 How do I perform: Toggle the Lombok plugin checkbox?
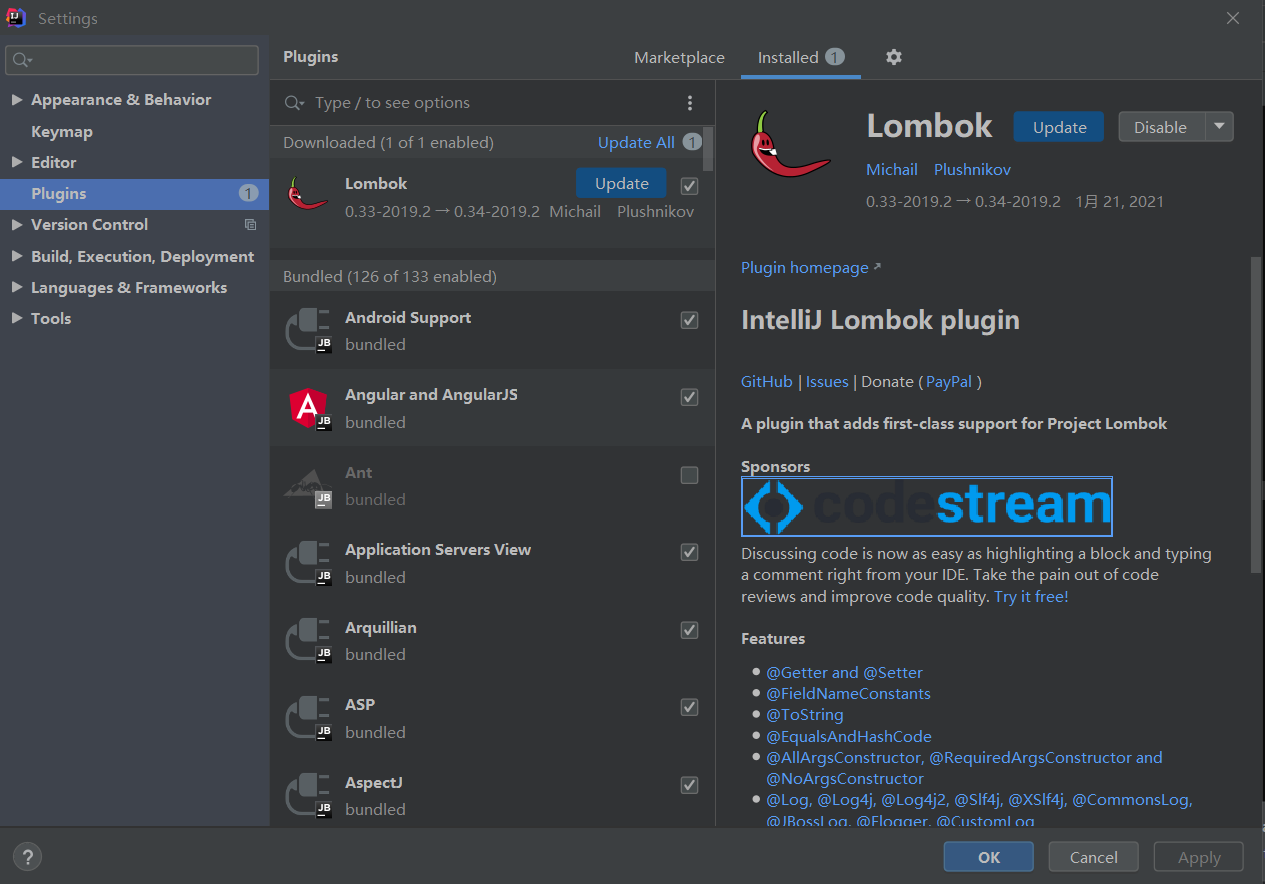[x=689, y=186]
